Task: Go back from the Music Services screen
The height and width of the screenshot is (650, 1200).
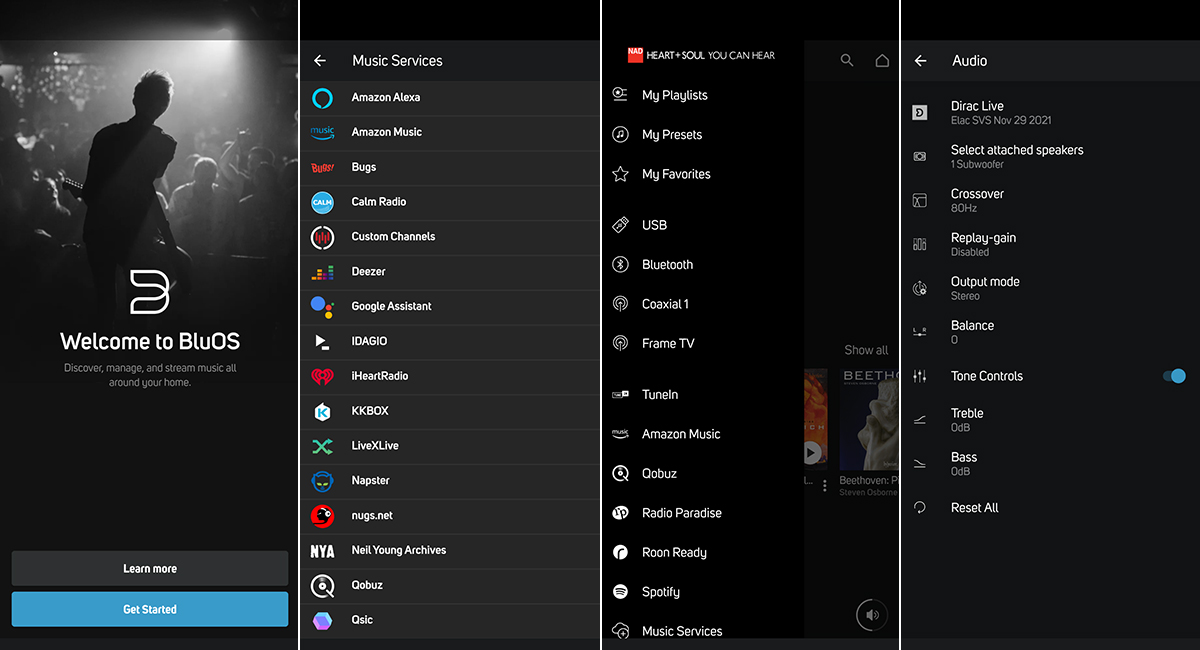Action: (x=320, y=61)
